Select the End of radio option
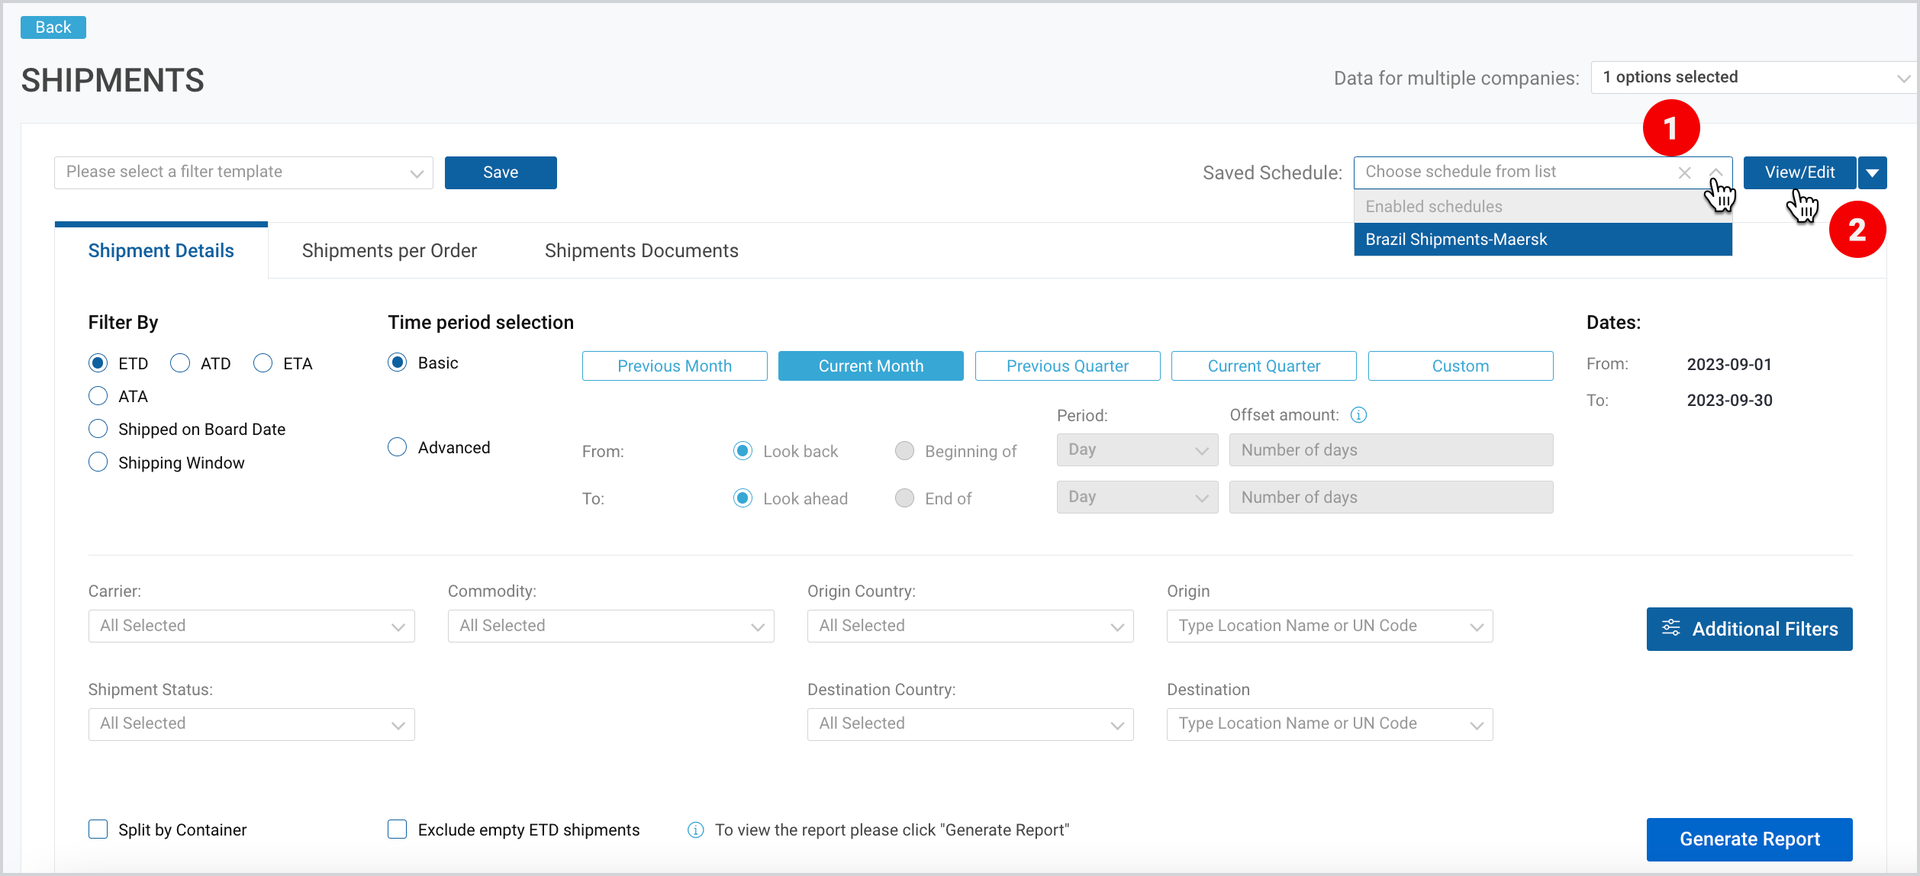This screenshot has width=1920, height=876. (905, 498)
